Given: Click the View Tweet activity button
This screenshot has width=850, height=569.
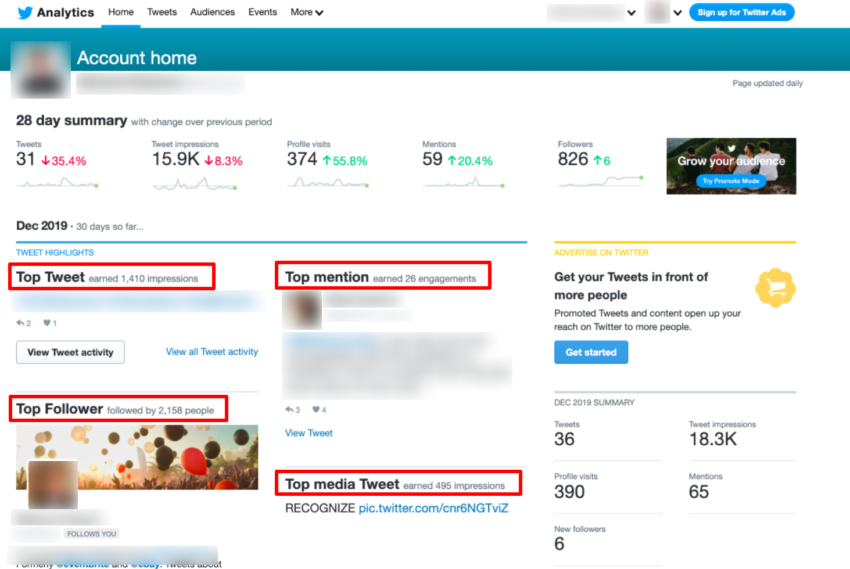Looking at the screenshot, I should coord(70,352).
